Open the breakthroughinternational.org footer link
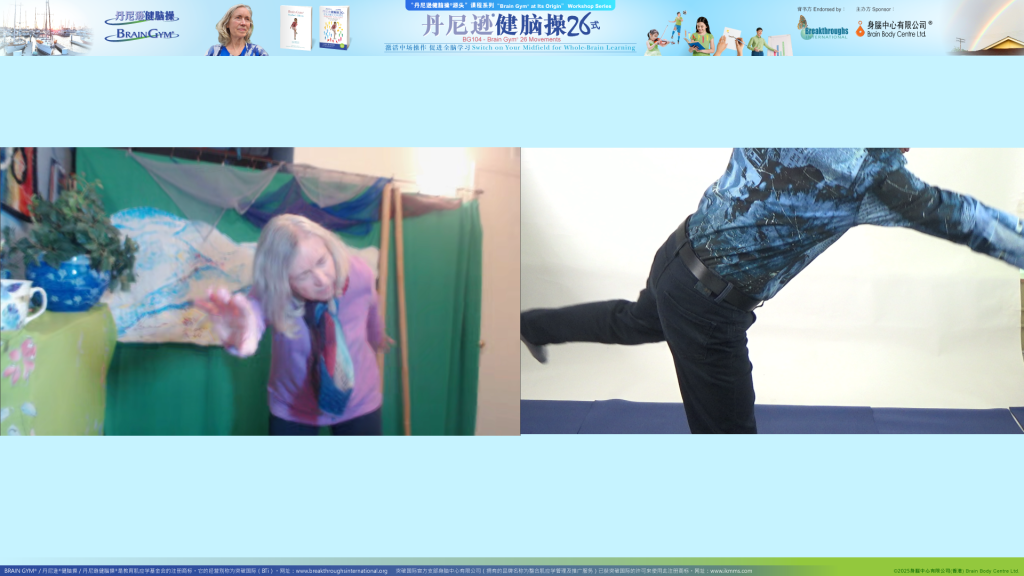Viewport: 1024px width, 576px height. [x=341, y=571]
